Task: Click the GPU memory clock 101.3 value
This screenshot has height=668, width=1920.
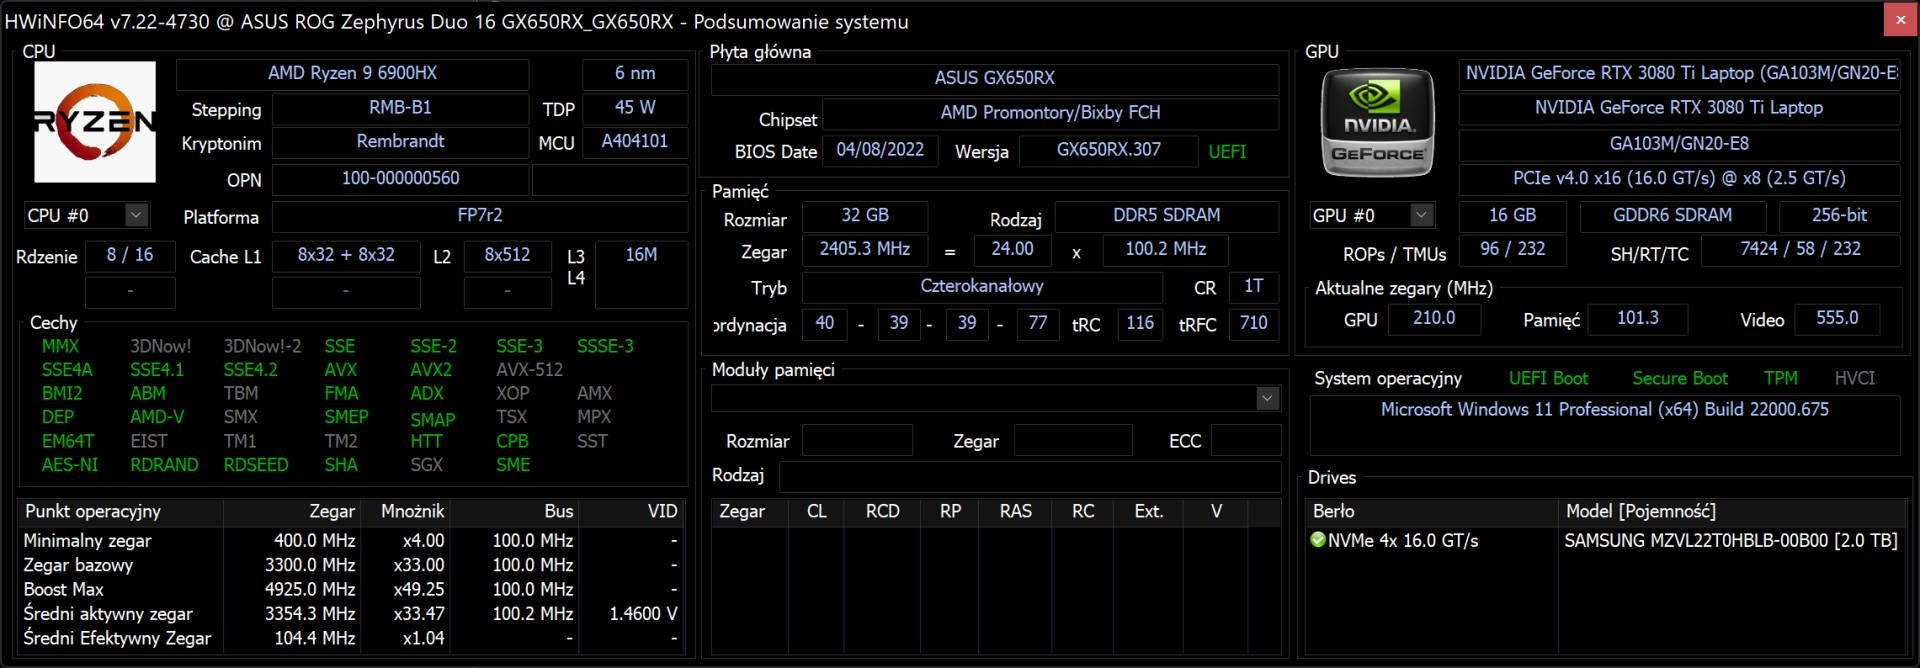Action: [1638, 318]
